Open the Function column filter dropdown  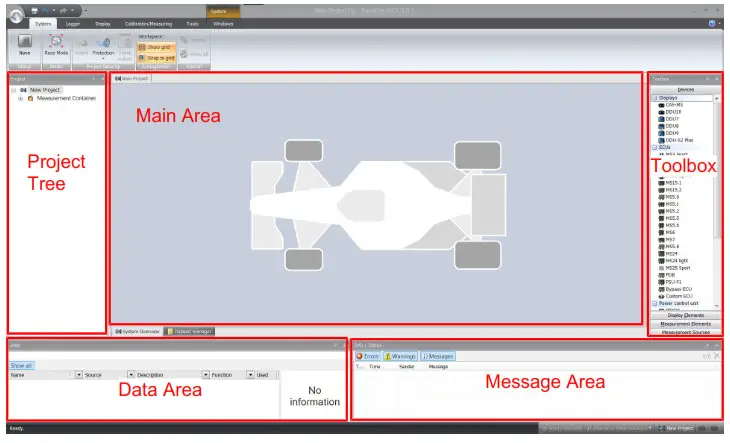click(250, 375)
